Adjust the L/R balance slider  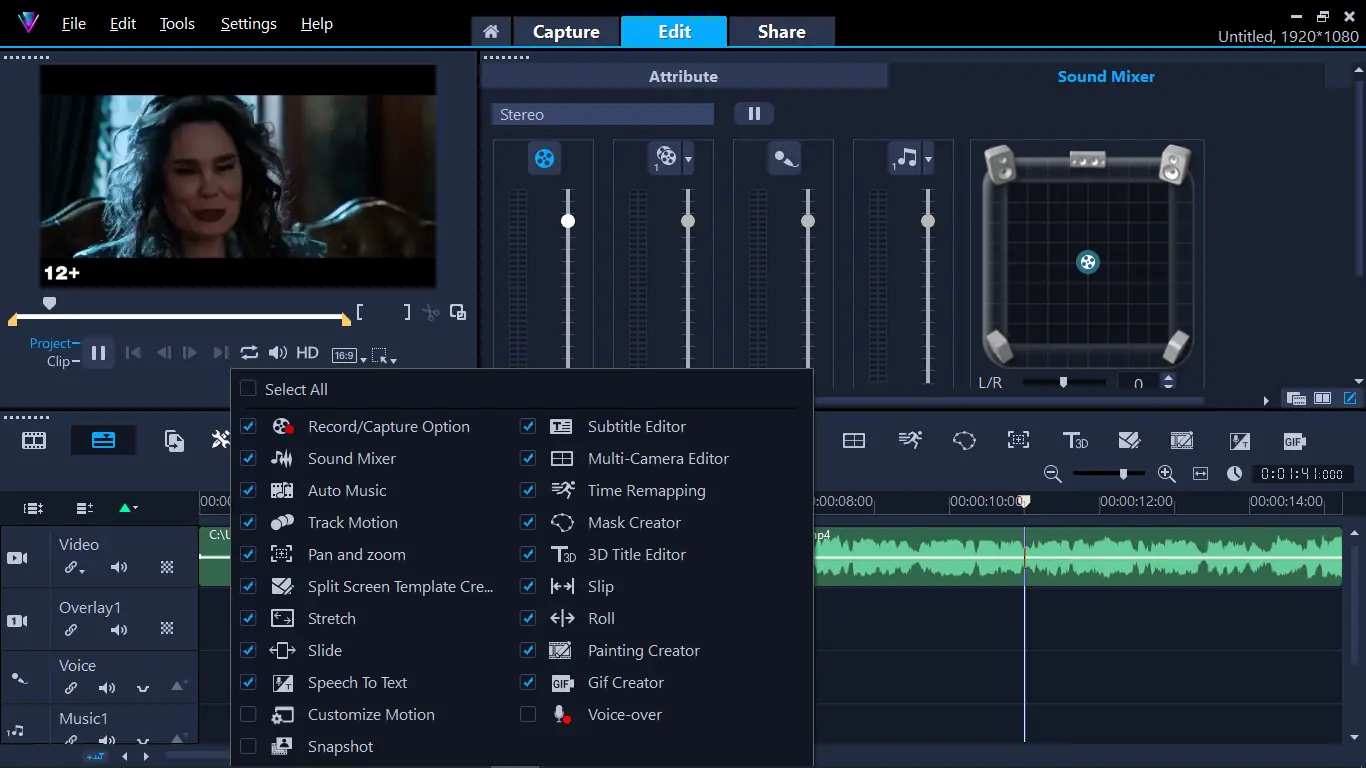point(1063,382)
